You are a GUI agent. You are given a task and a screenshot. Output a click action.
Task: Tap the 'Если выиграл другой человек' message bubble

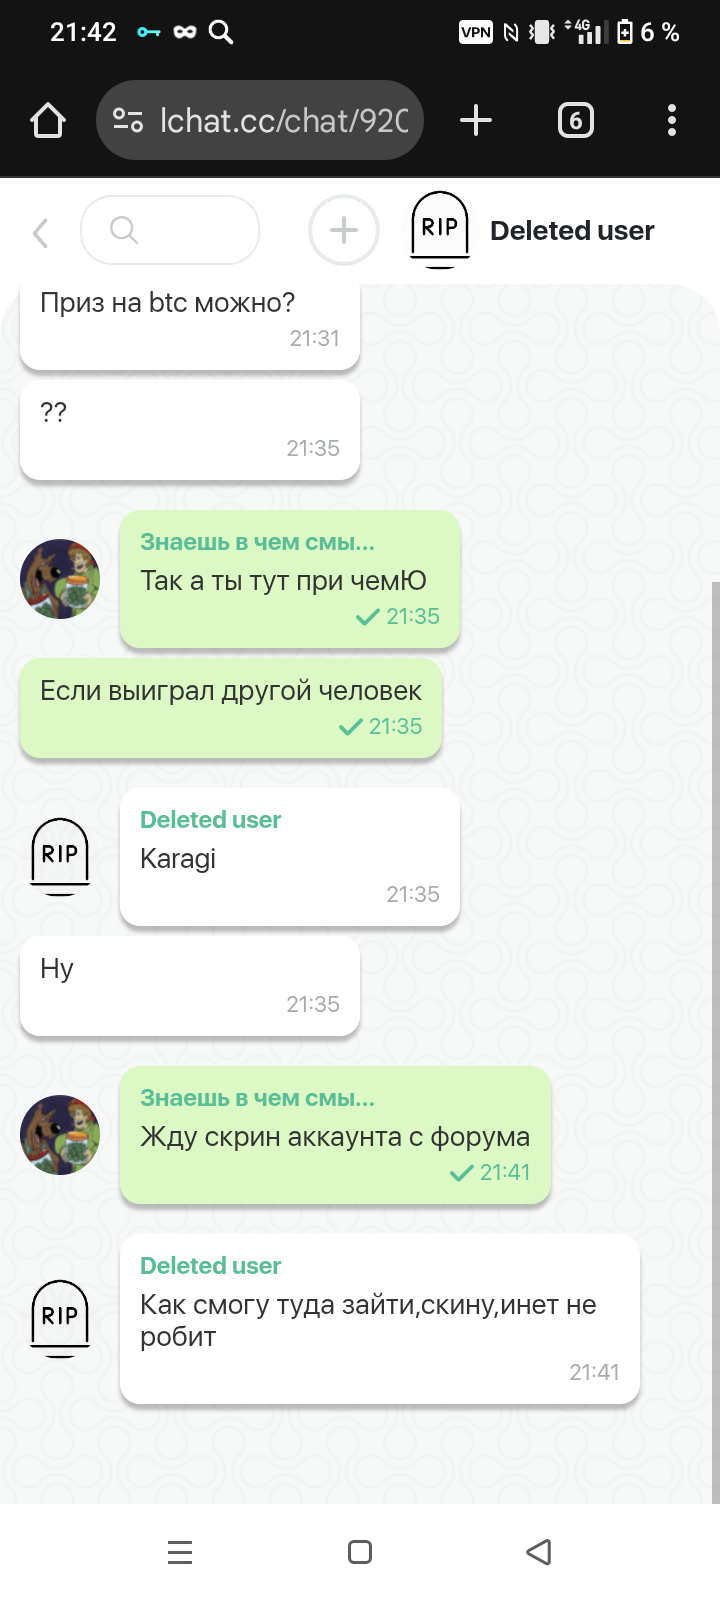tap(231, 708)
